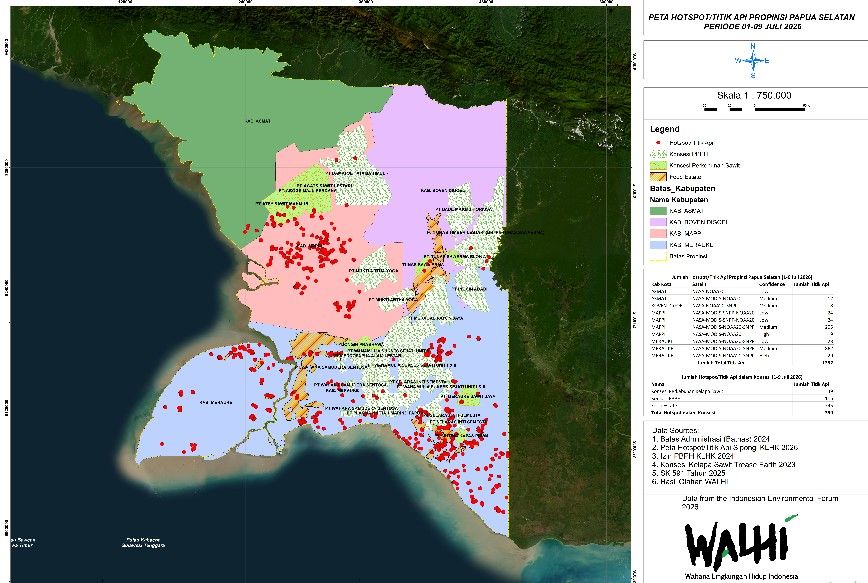
Task: Click the hotspot summary table
Action: pos(742,319)
